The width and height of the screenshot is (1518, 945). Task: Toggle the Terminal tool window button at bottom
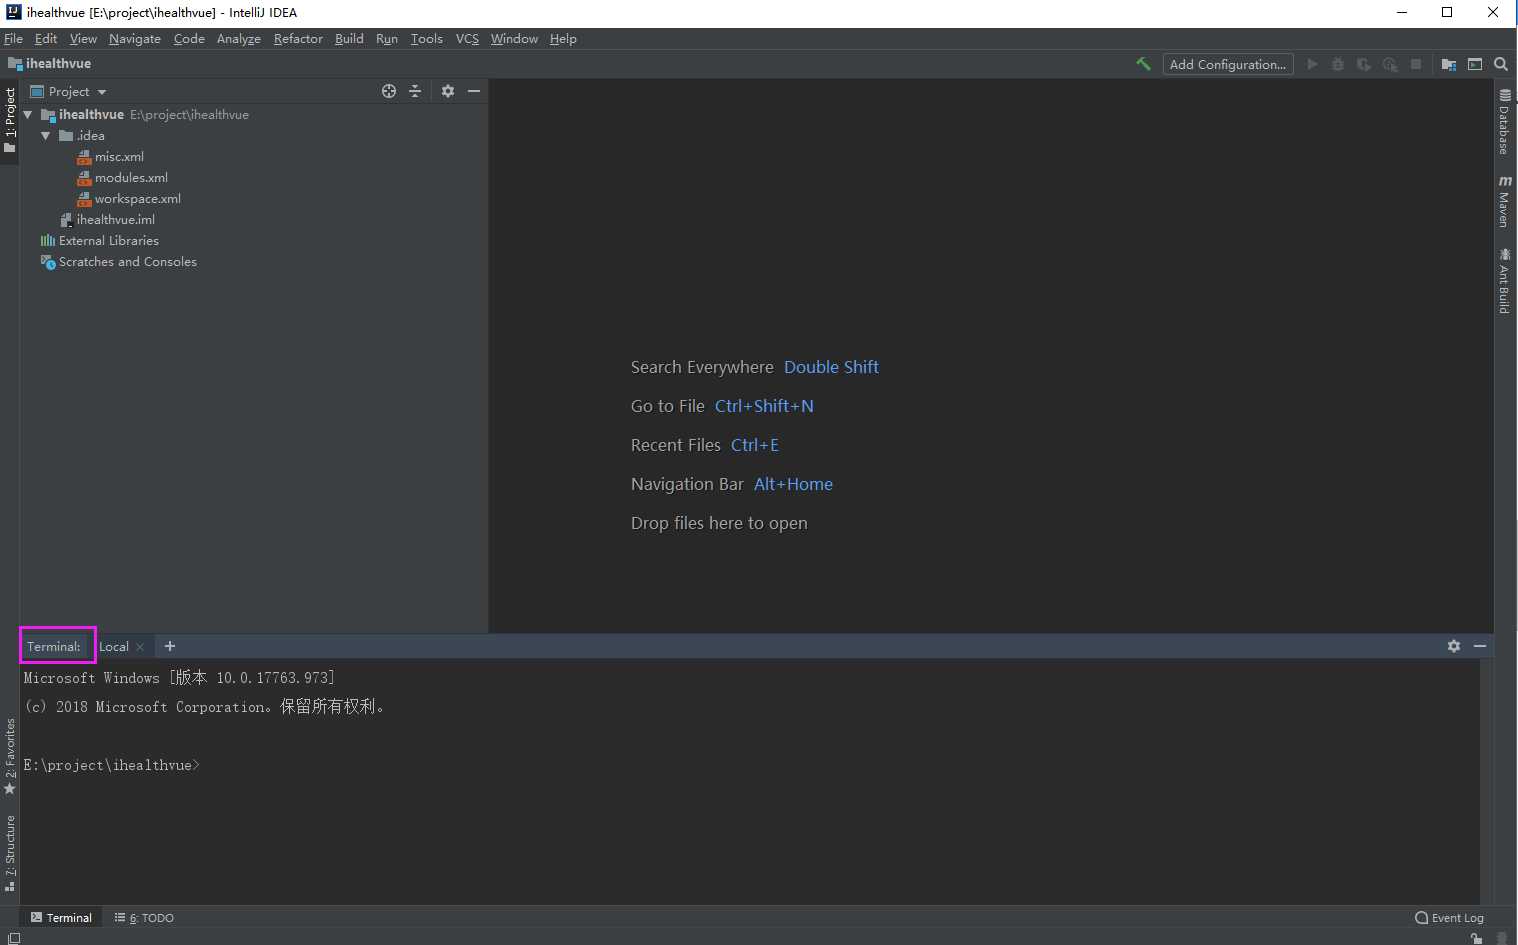tap(61, 917)
